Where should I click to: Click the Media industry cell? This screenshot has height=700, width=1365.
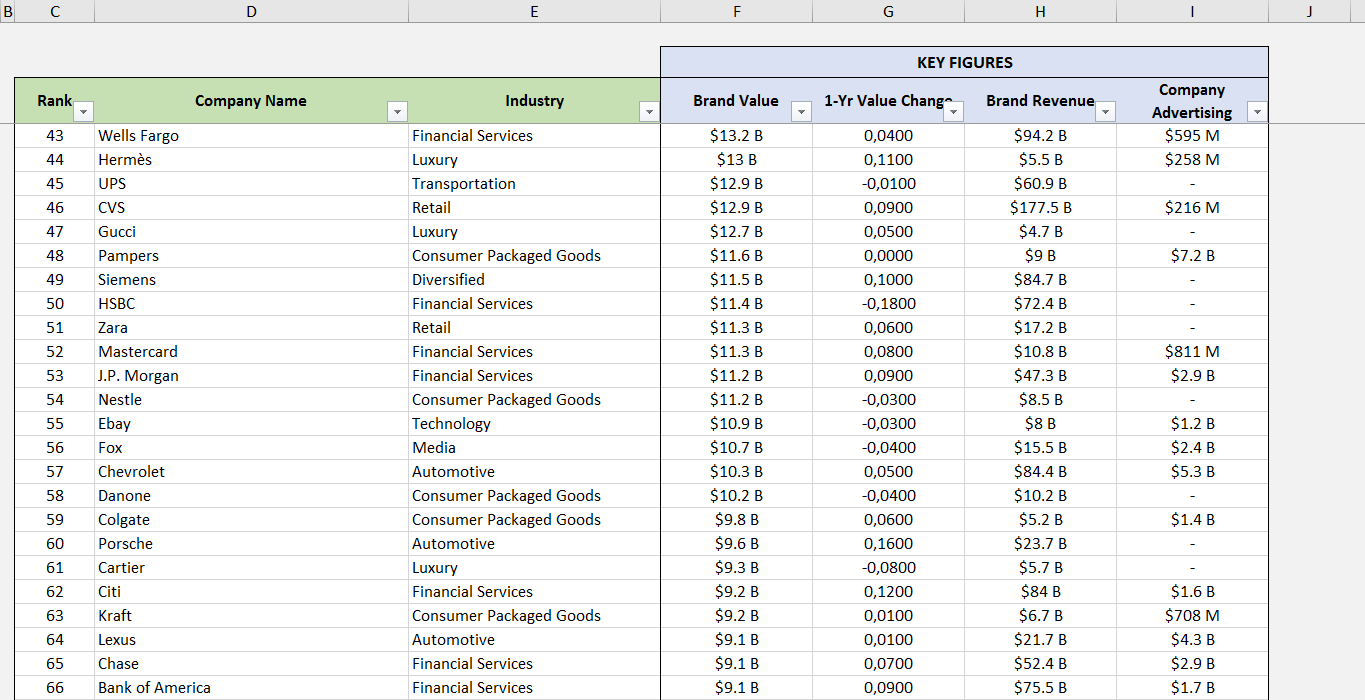pyautogui.click(x=534, y=448)
